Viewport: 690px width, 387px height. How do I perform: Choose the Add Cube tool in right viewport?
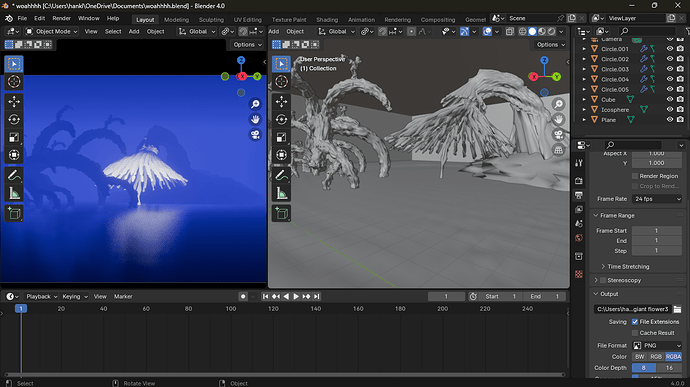282,214
